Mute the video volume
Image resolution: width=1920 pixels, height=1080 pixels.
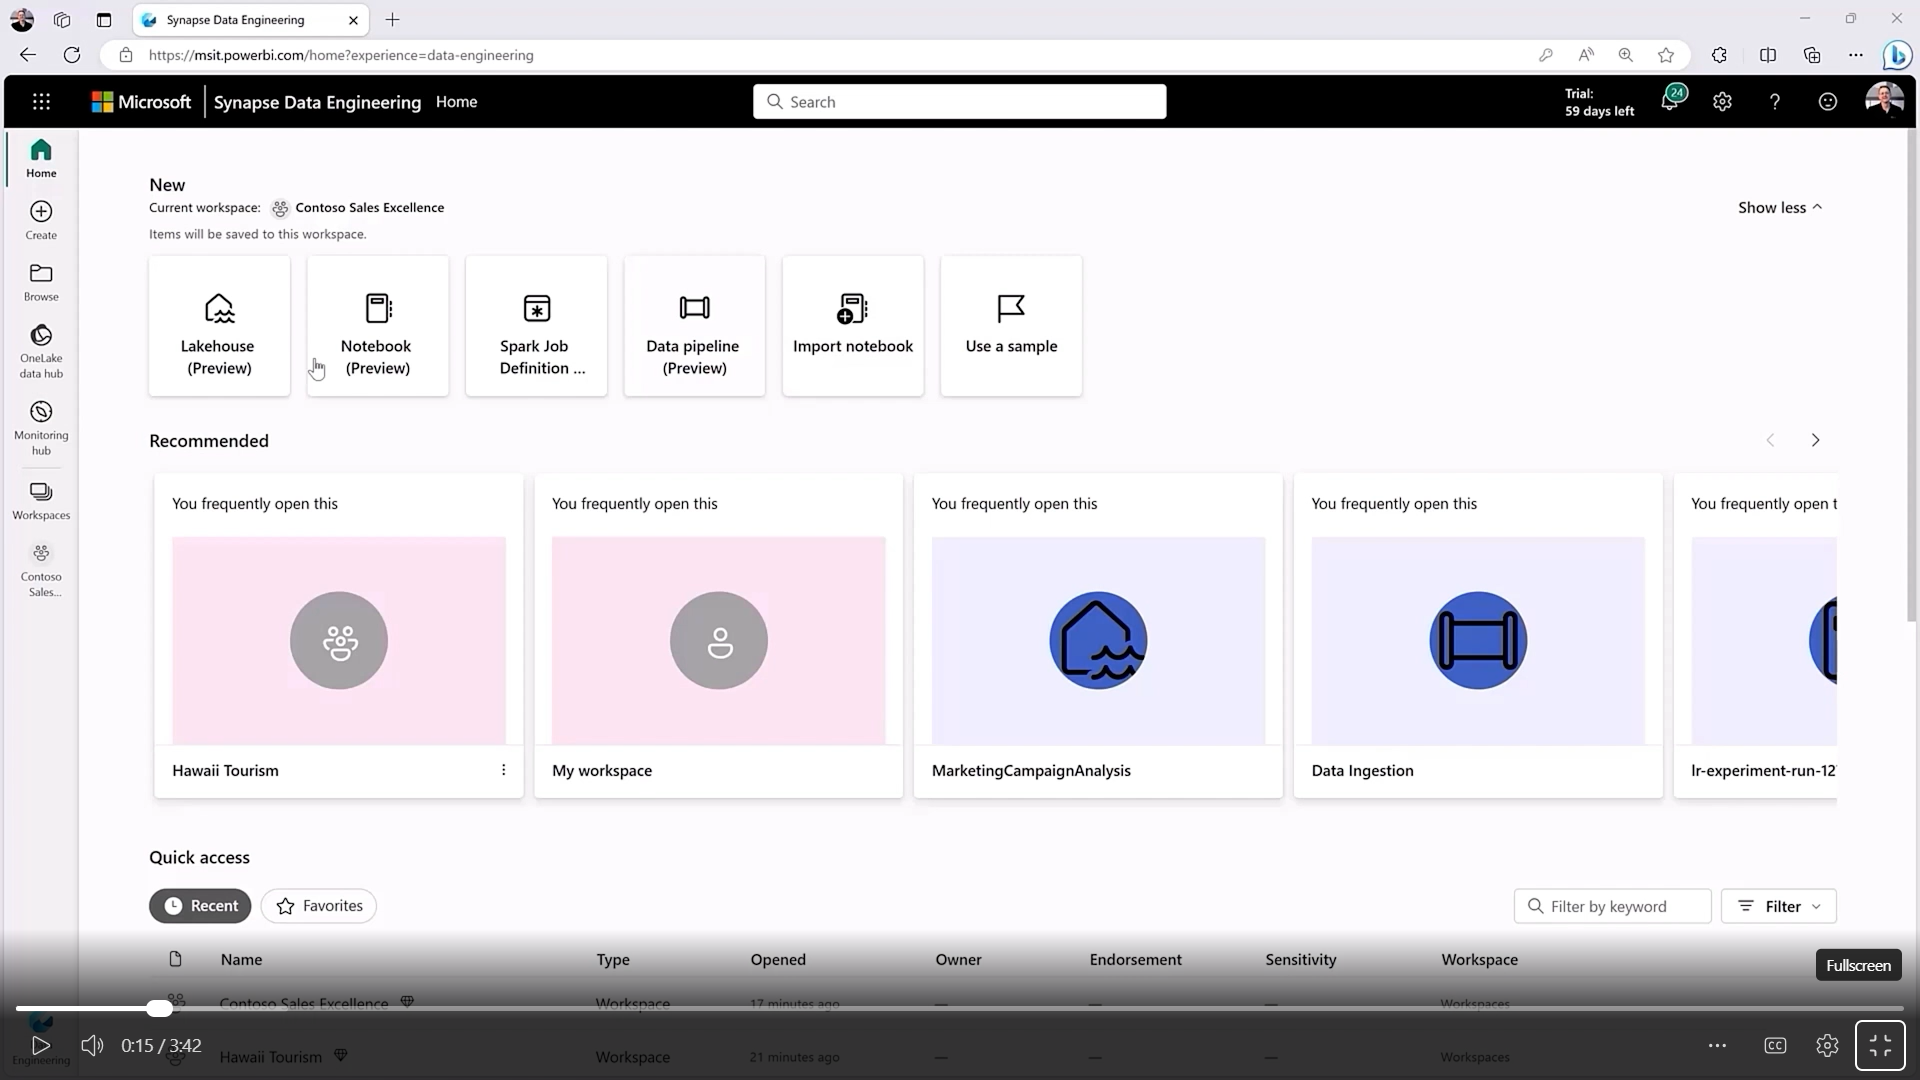pos(92,1045)
